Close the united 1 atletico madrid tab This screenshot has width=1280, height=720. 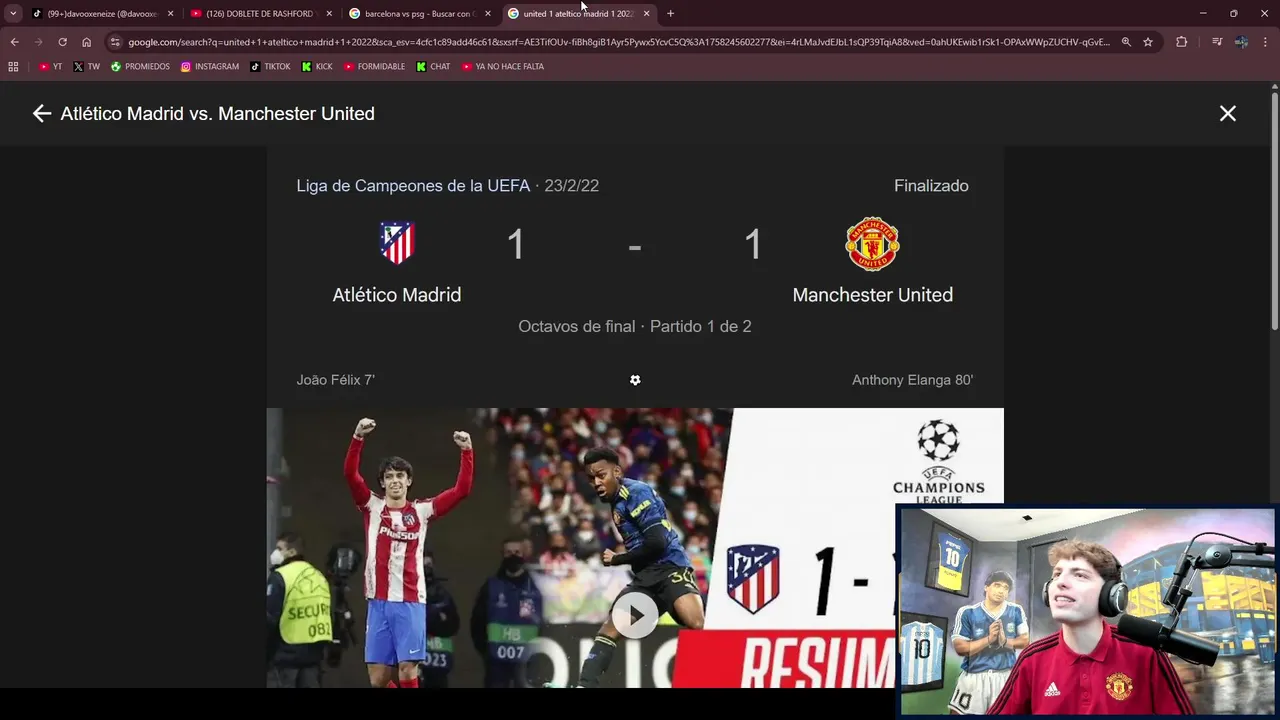pos(647,14)
